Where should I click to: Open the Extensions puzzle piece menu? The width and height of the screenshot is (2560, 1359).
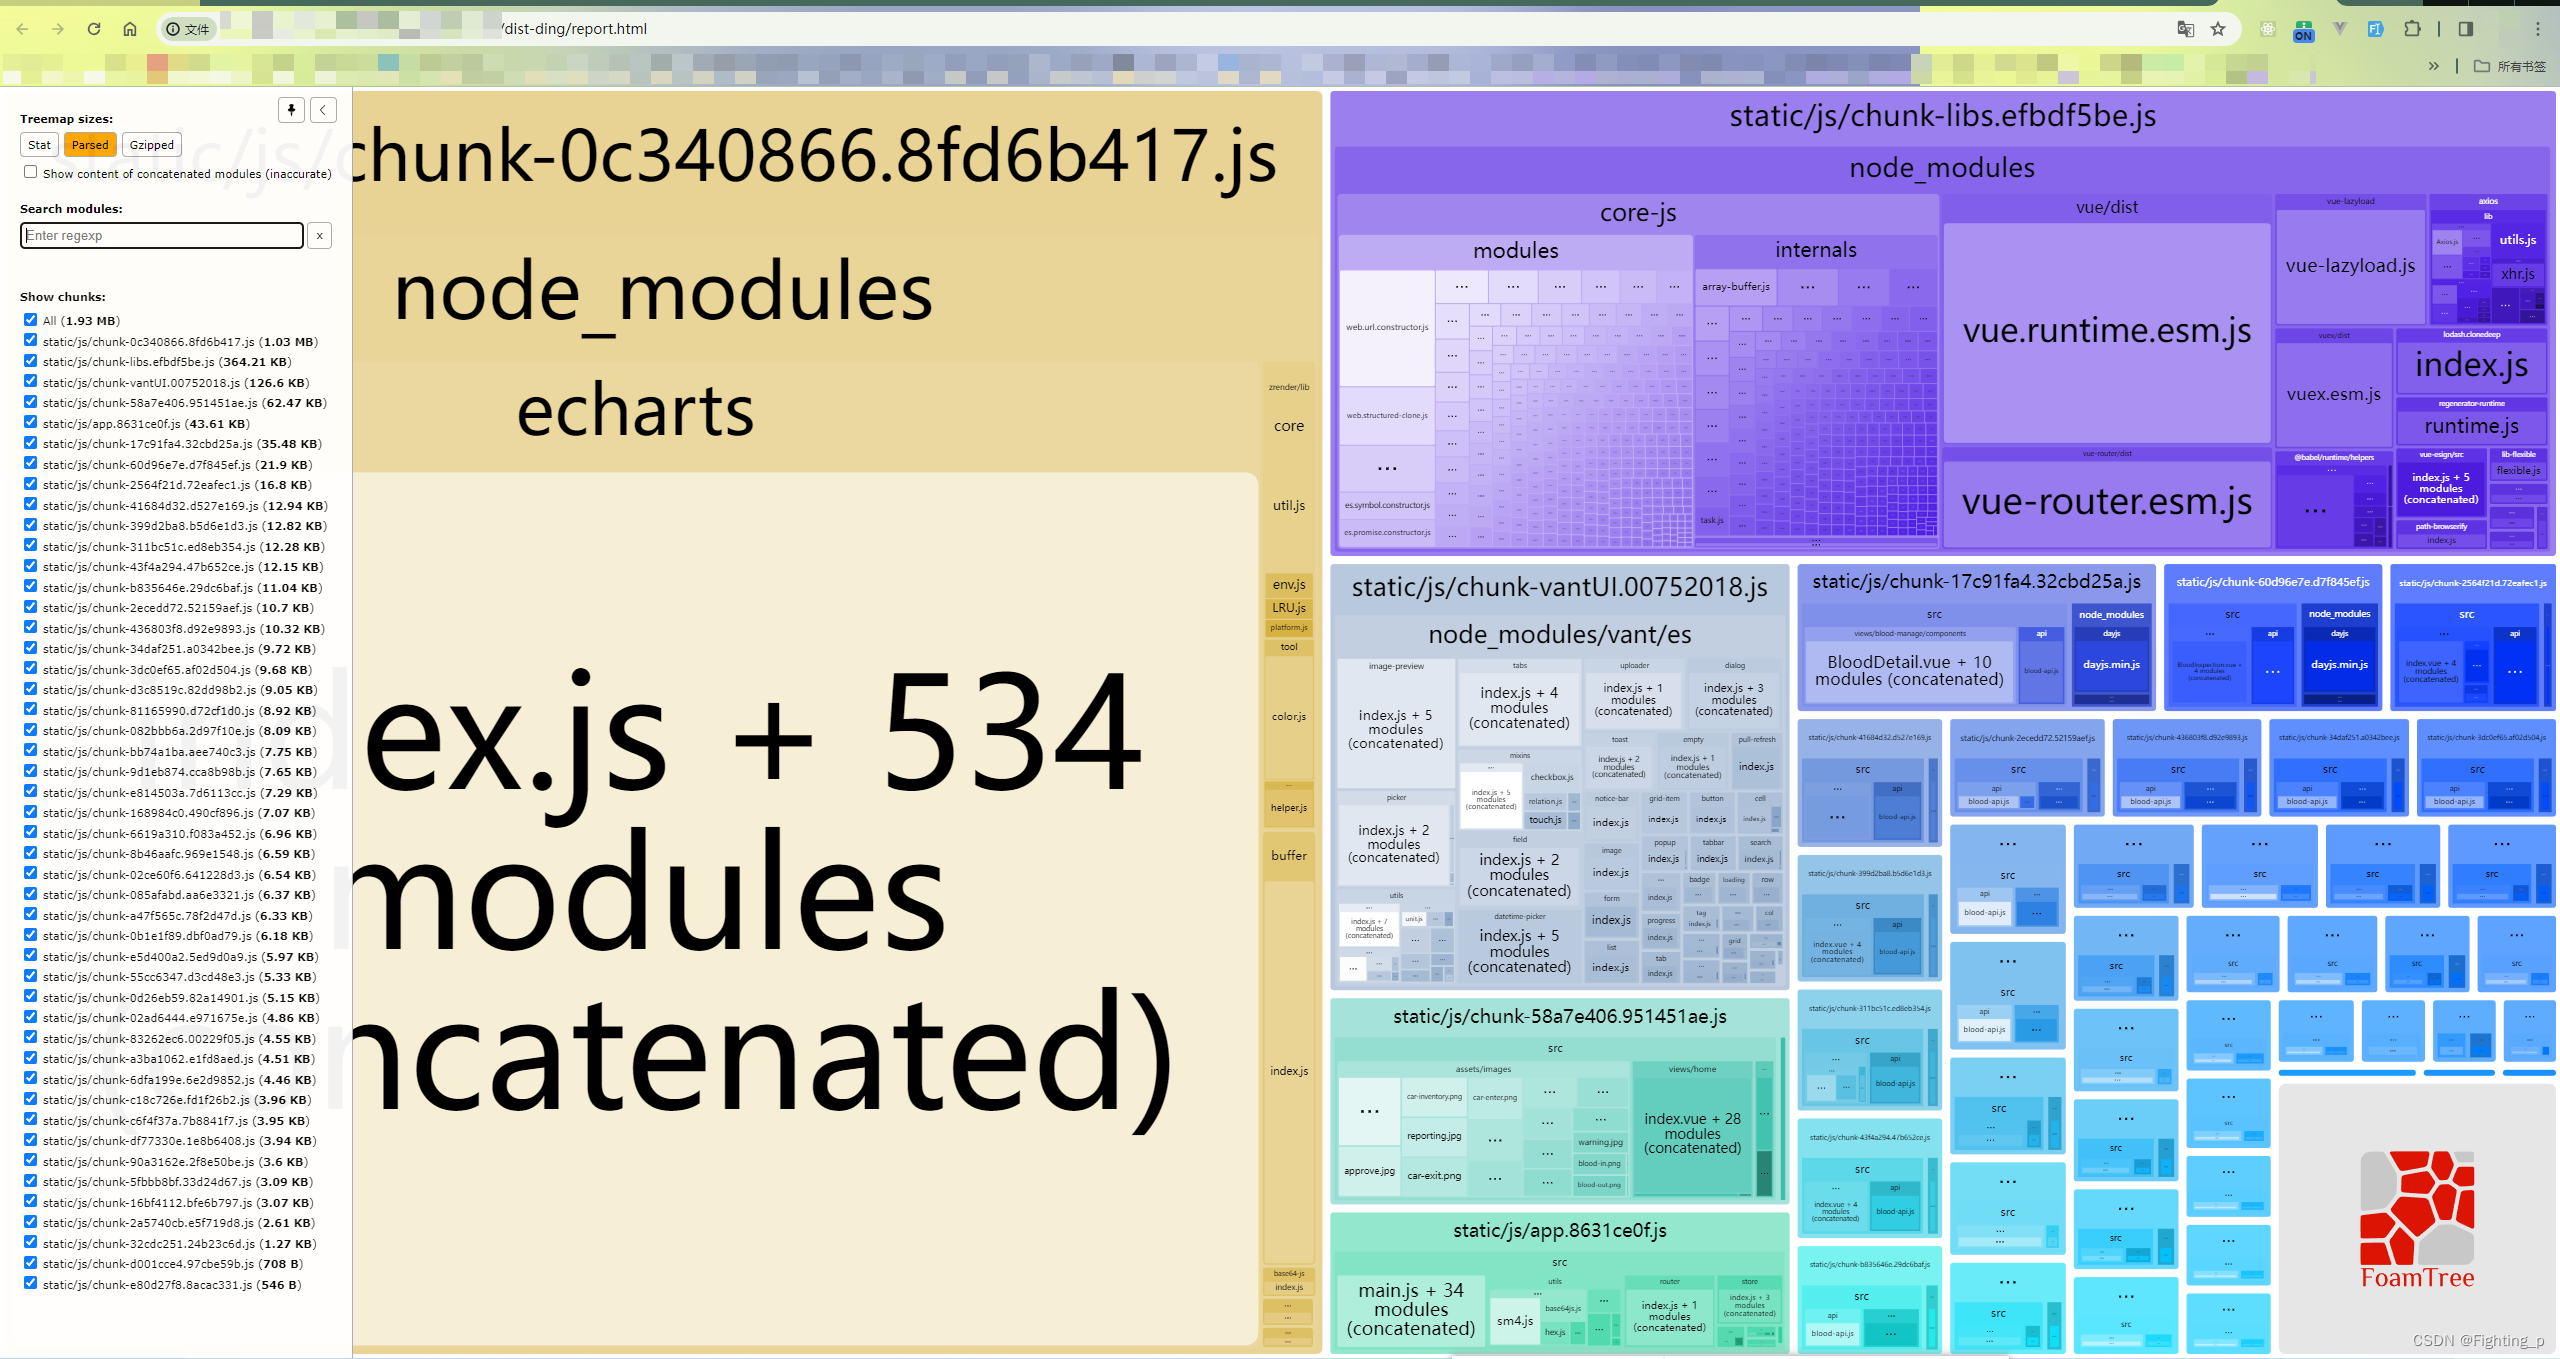tap(2412, 29)
